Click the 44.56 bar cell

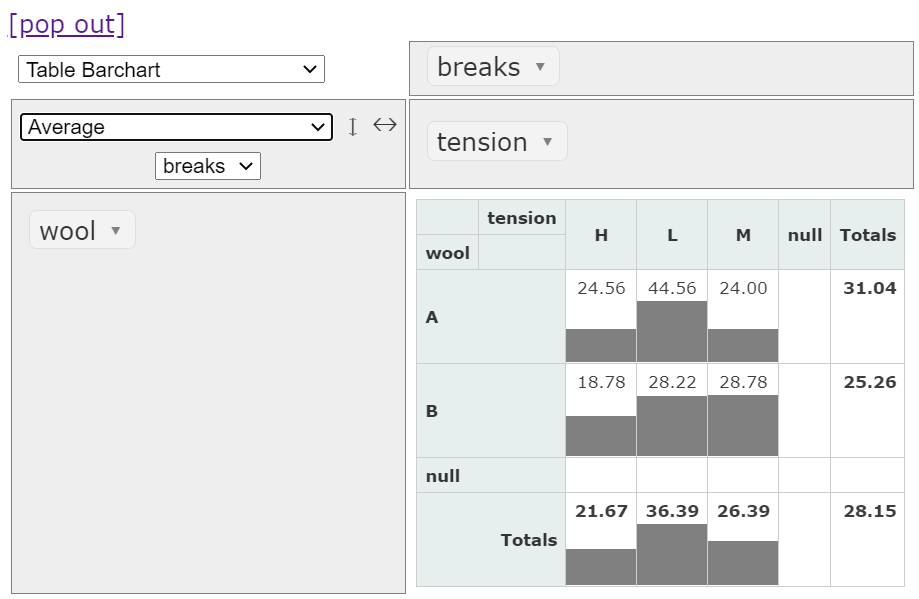[x=672, y=317]
